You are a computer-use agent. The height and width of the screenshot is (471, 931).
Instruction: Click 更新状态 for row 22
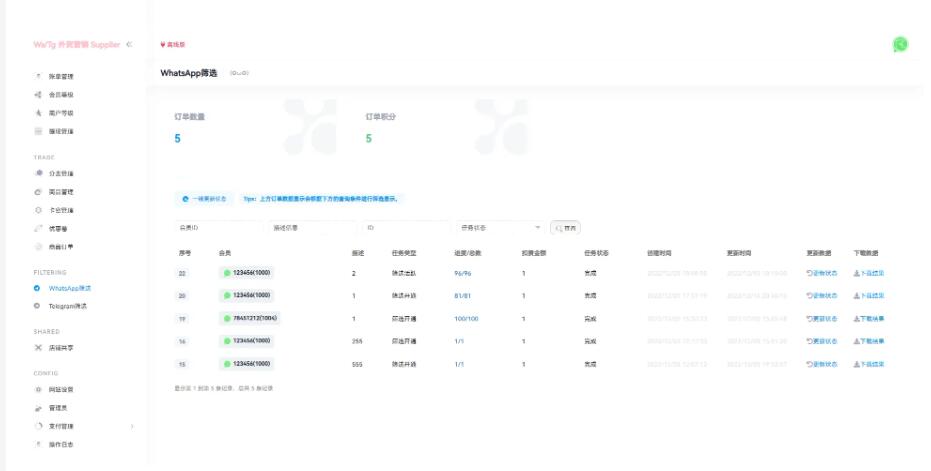coord(822,274)
